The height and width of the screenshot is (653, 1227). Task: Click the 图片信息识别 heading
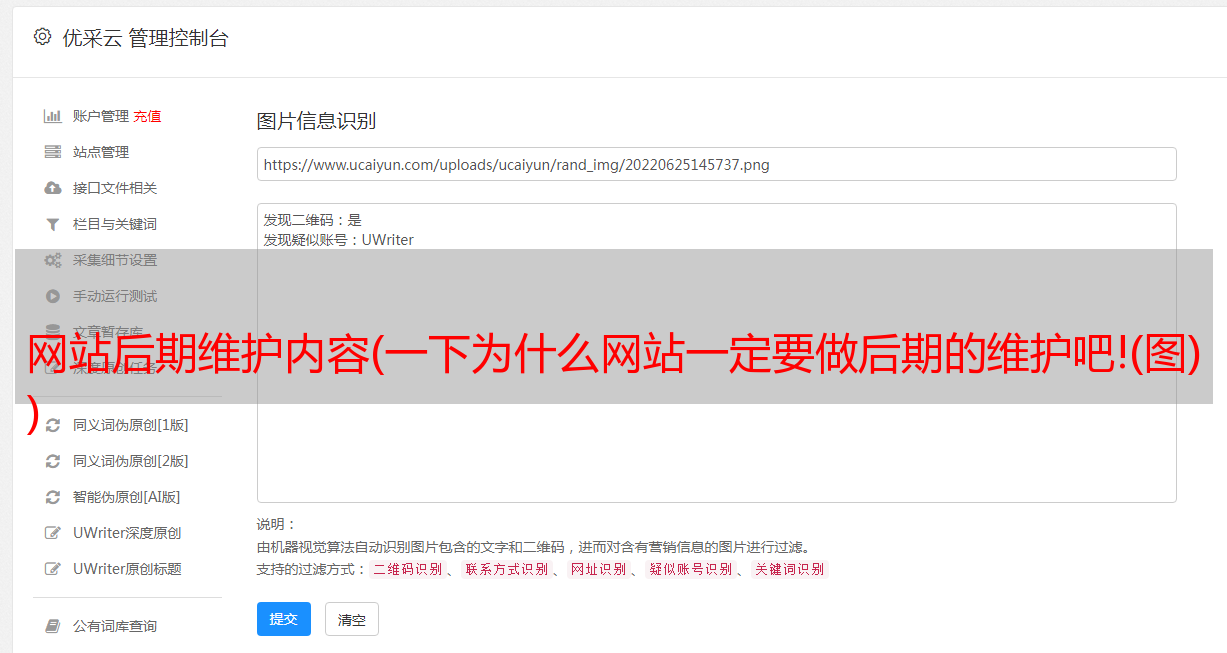coord(316,121)
